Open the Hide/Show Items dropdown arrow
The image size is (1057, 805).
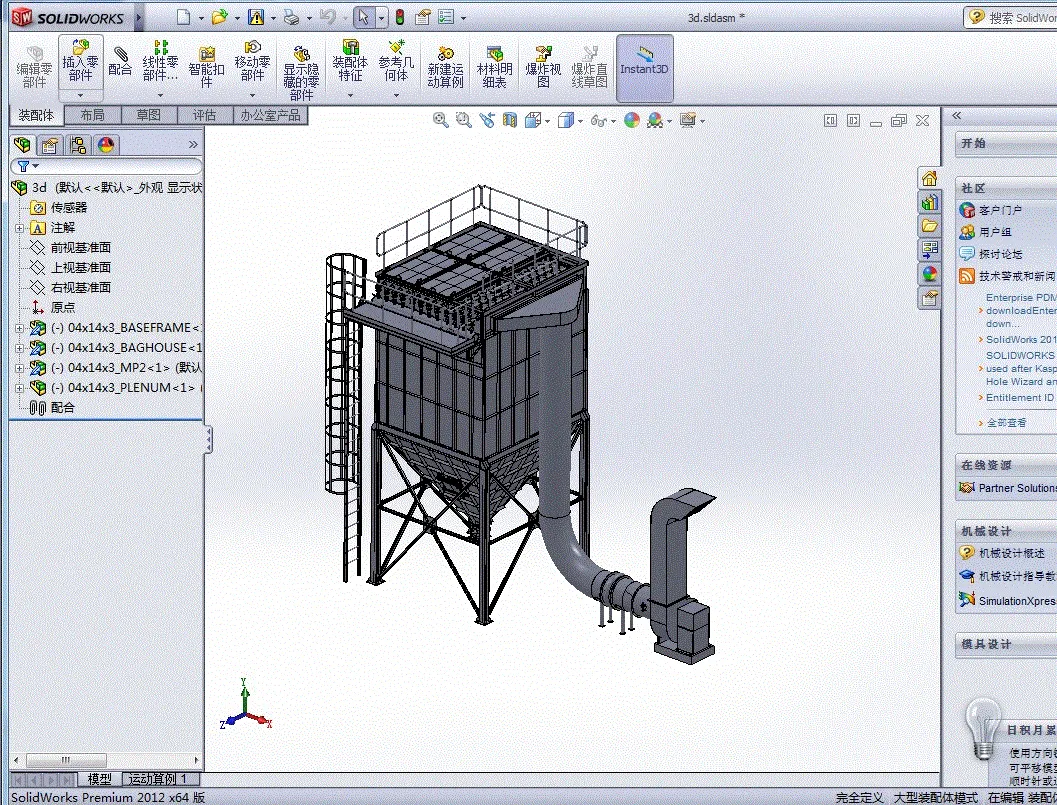[613, 121]
